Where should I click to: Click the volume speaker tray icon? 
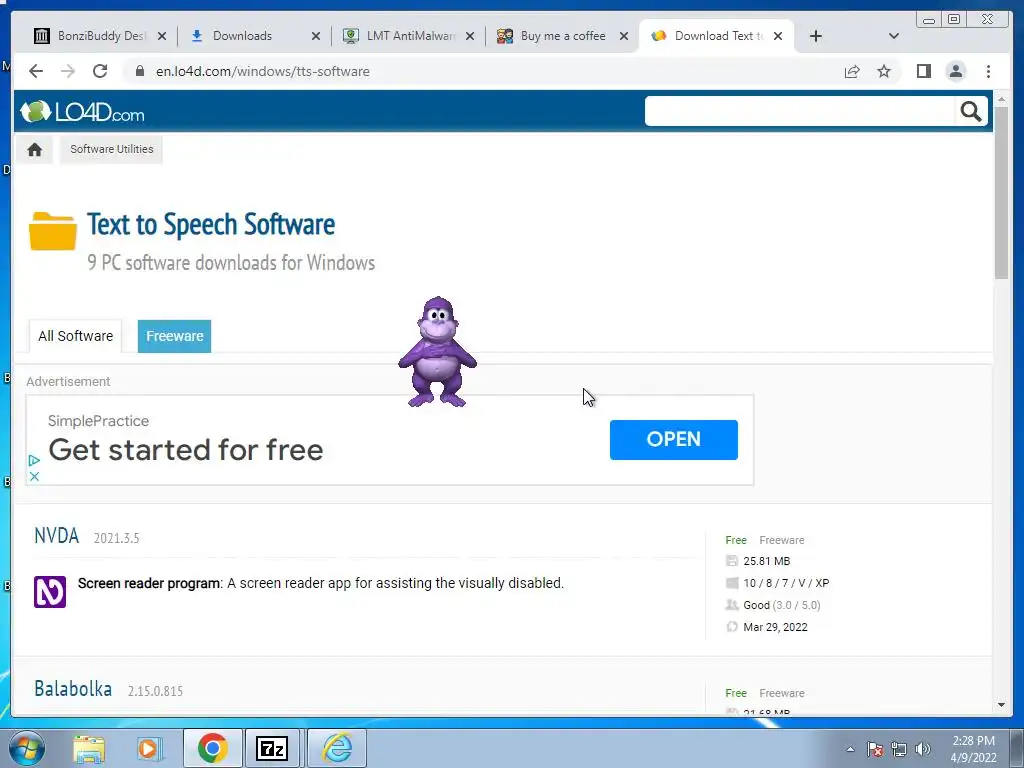[x=923, y=750]
